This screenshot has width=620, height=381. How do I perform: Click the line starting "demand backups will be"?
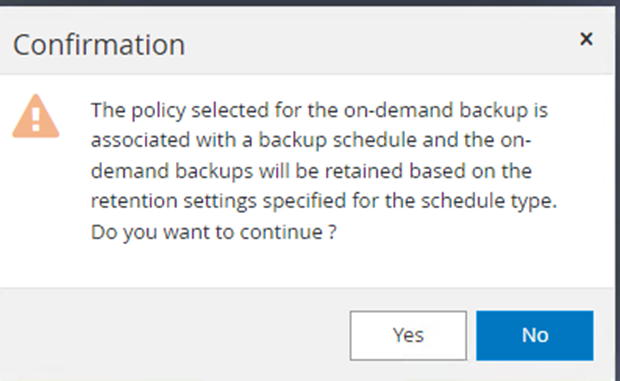point(311,171)
